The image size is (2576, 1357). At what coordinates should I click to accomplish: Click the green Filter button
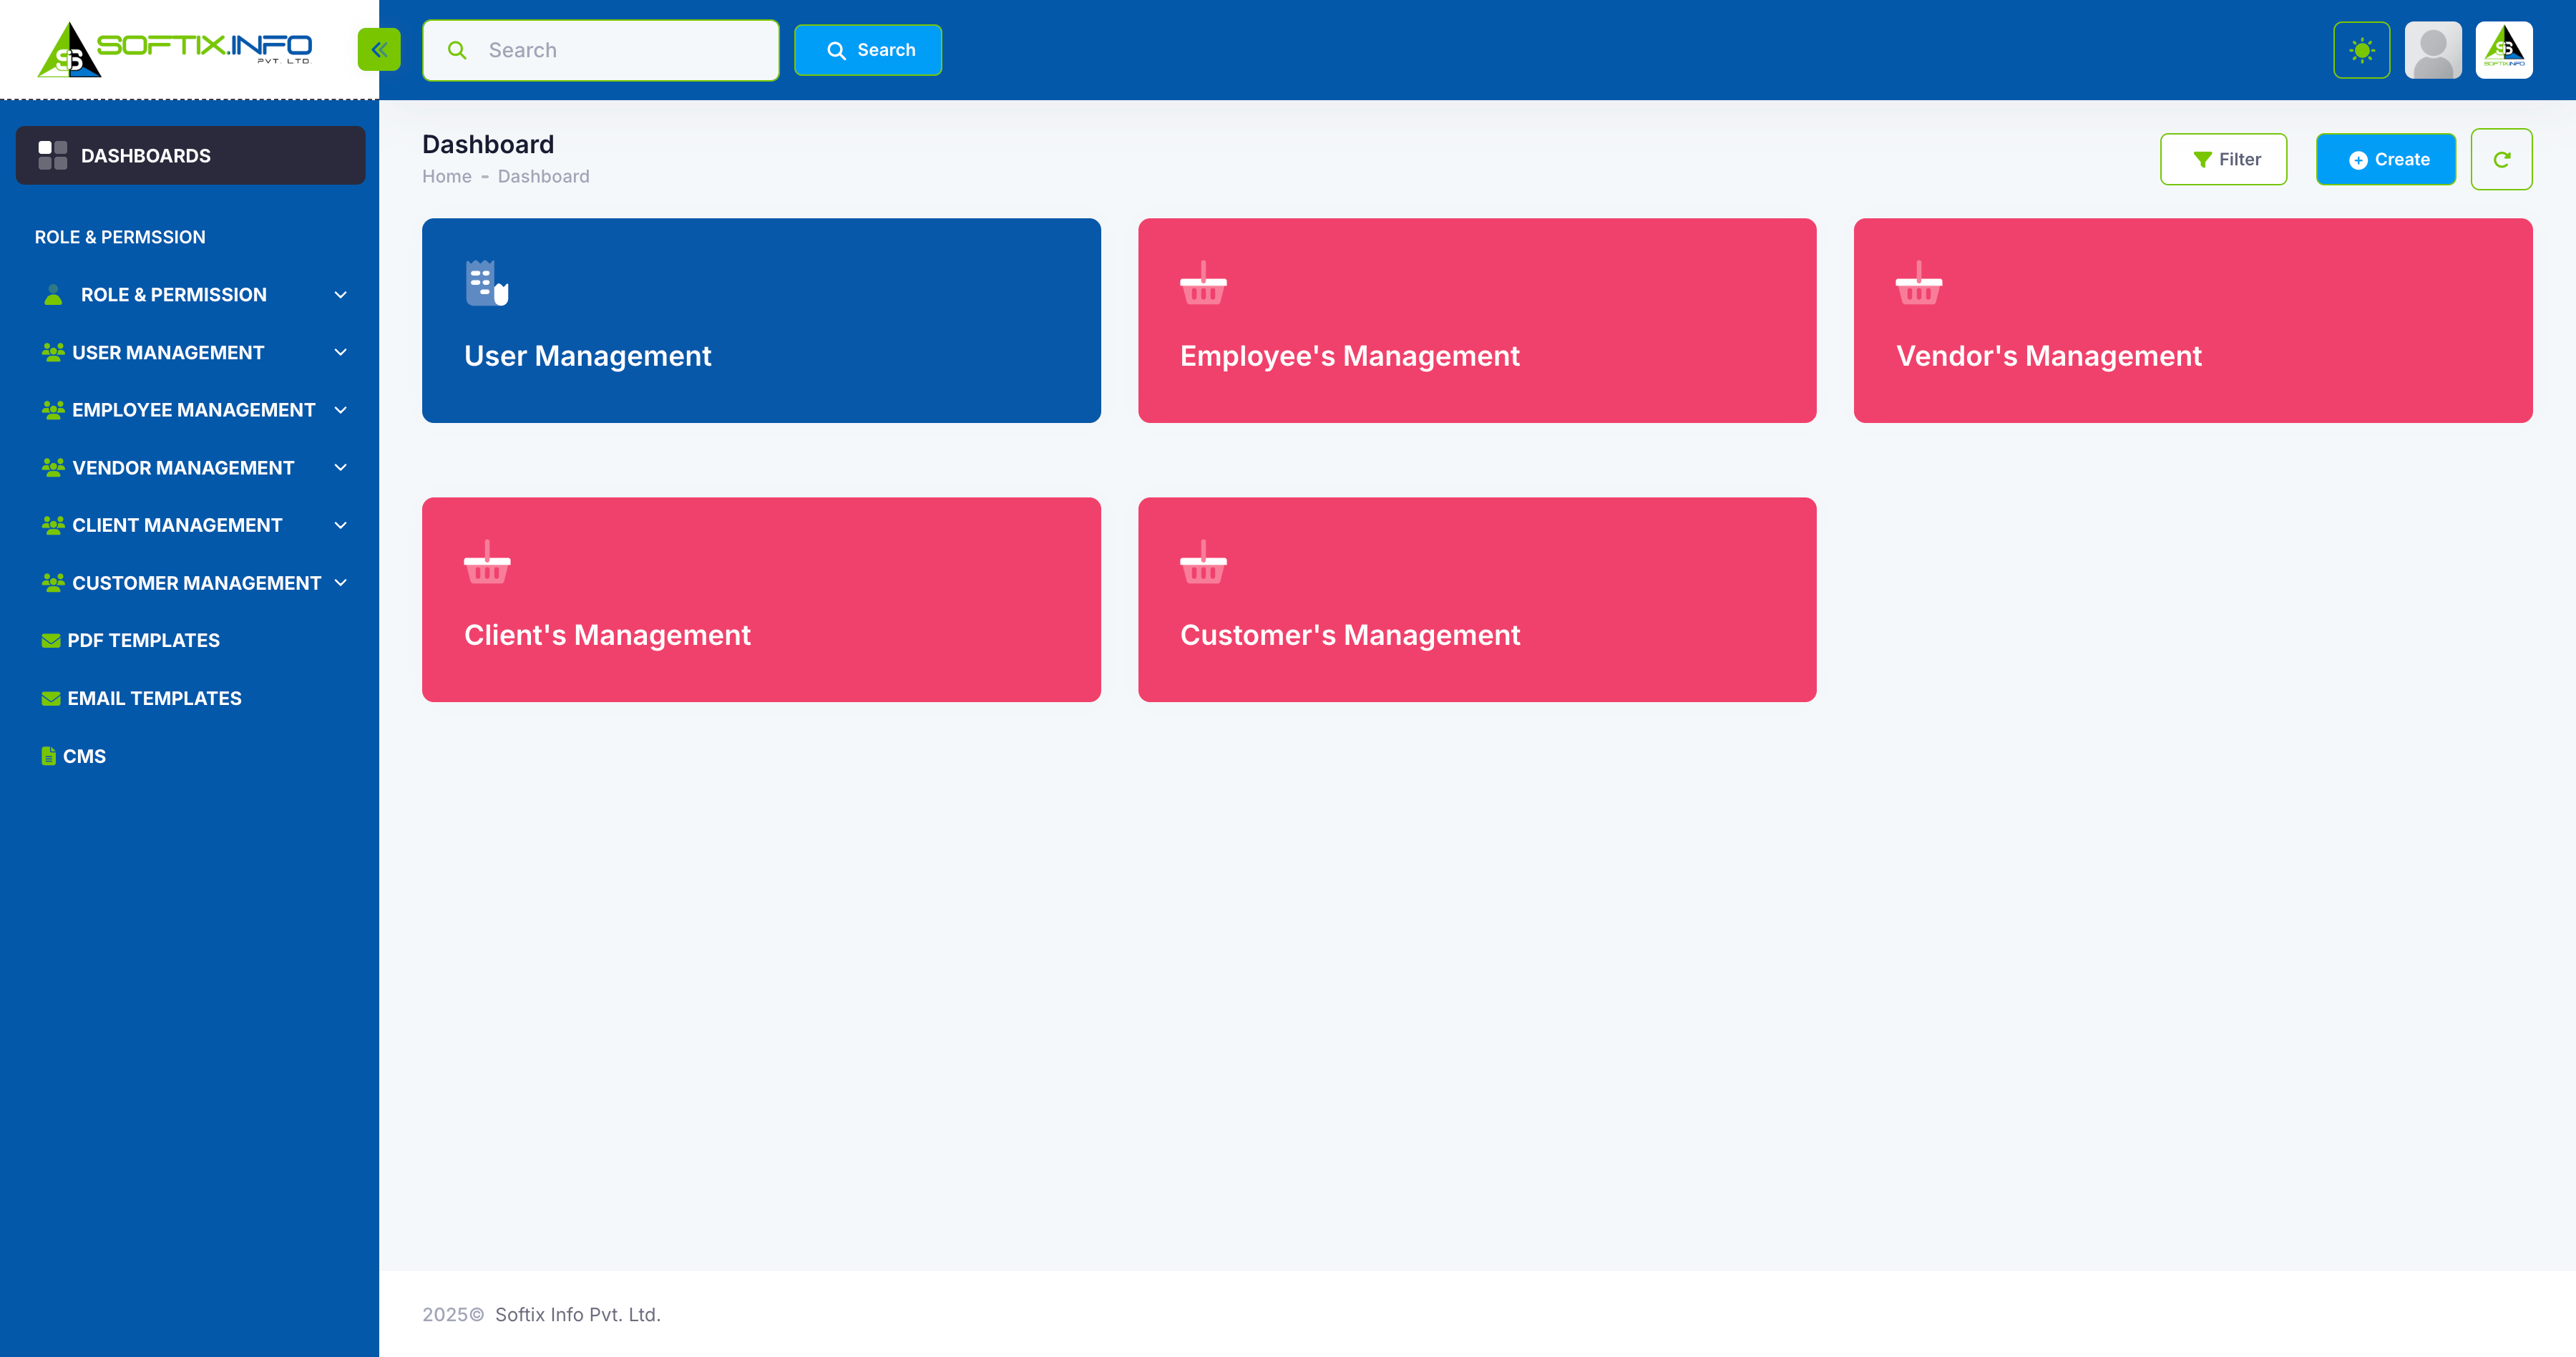pos(2224,158)
